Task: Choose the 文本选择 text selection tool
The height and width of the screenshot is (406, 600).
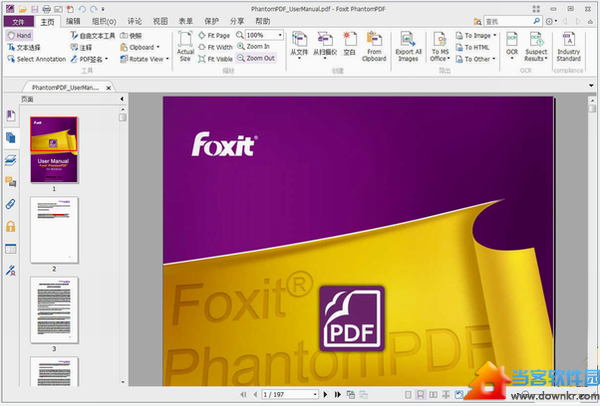Action: (24, 47)
